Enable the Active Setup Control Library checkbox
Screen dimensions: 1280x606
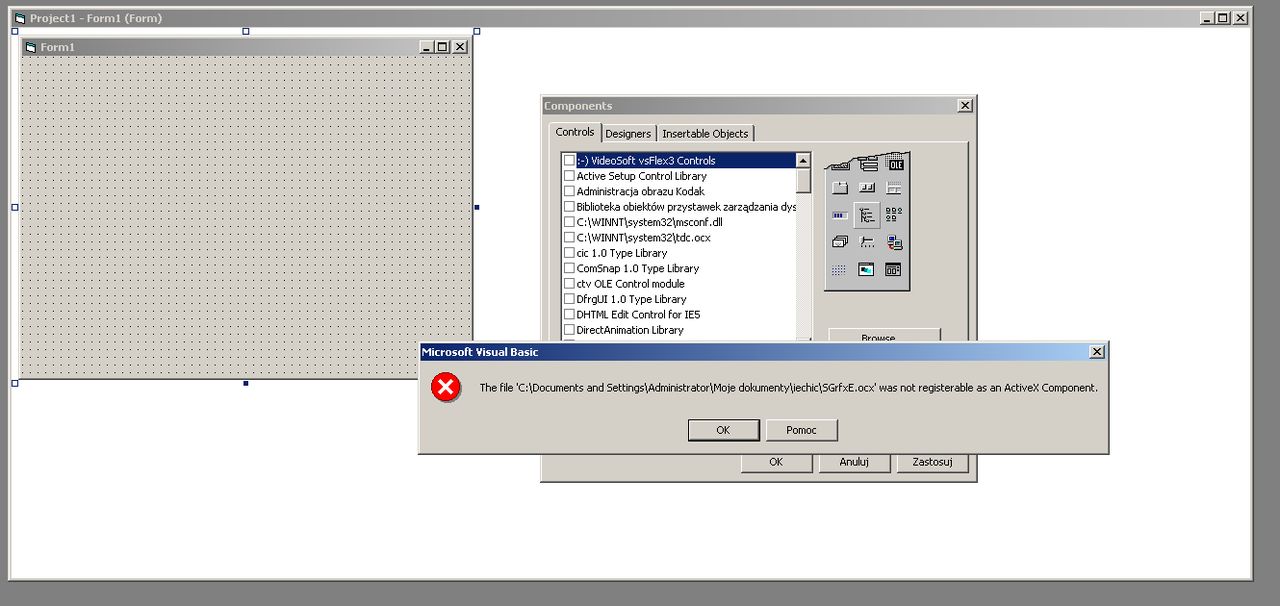[569, 176]
